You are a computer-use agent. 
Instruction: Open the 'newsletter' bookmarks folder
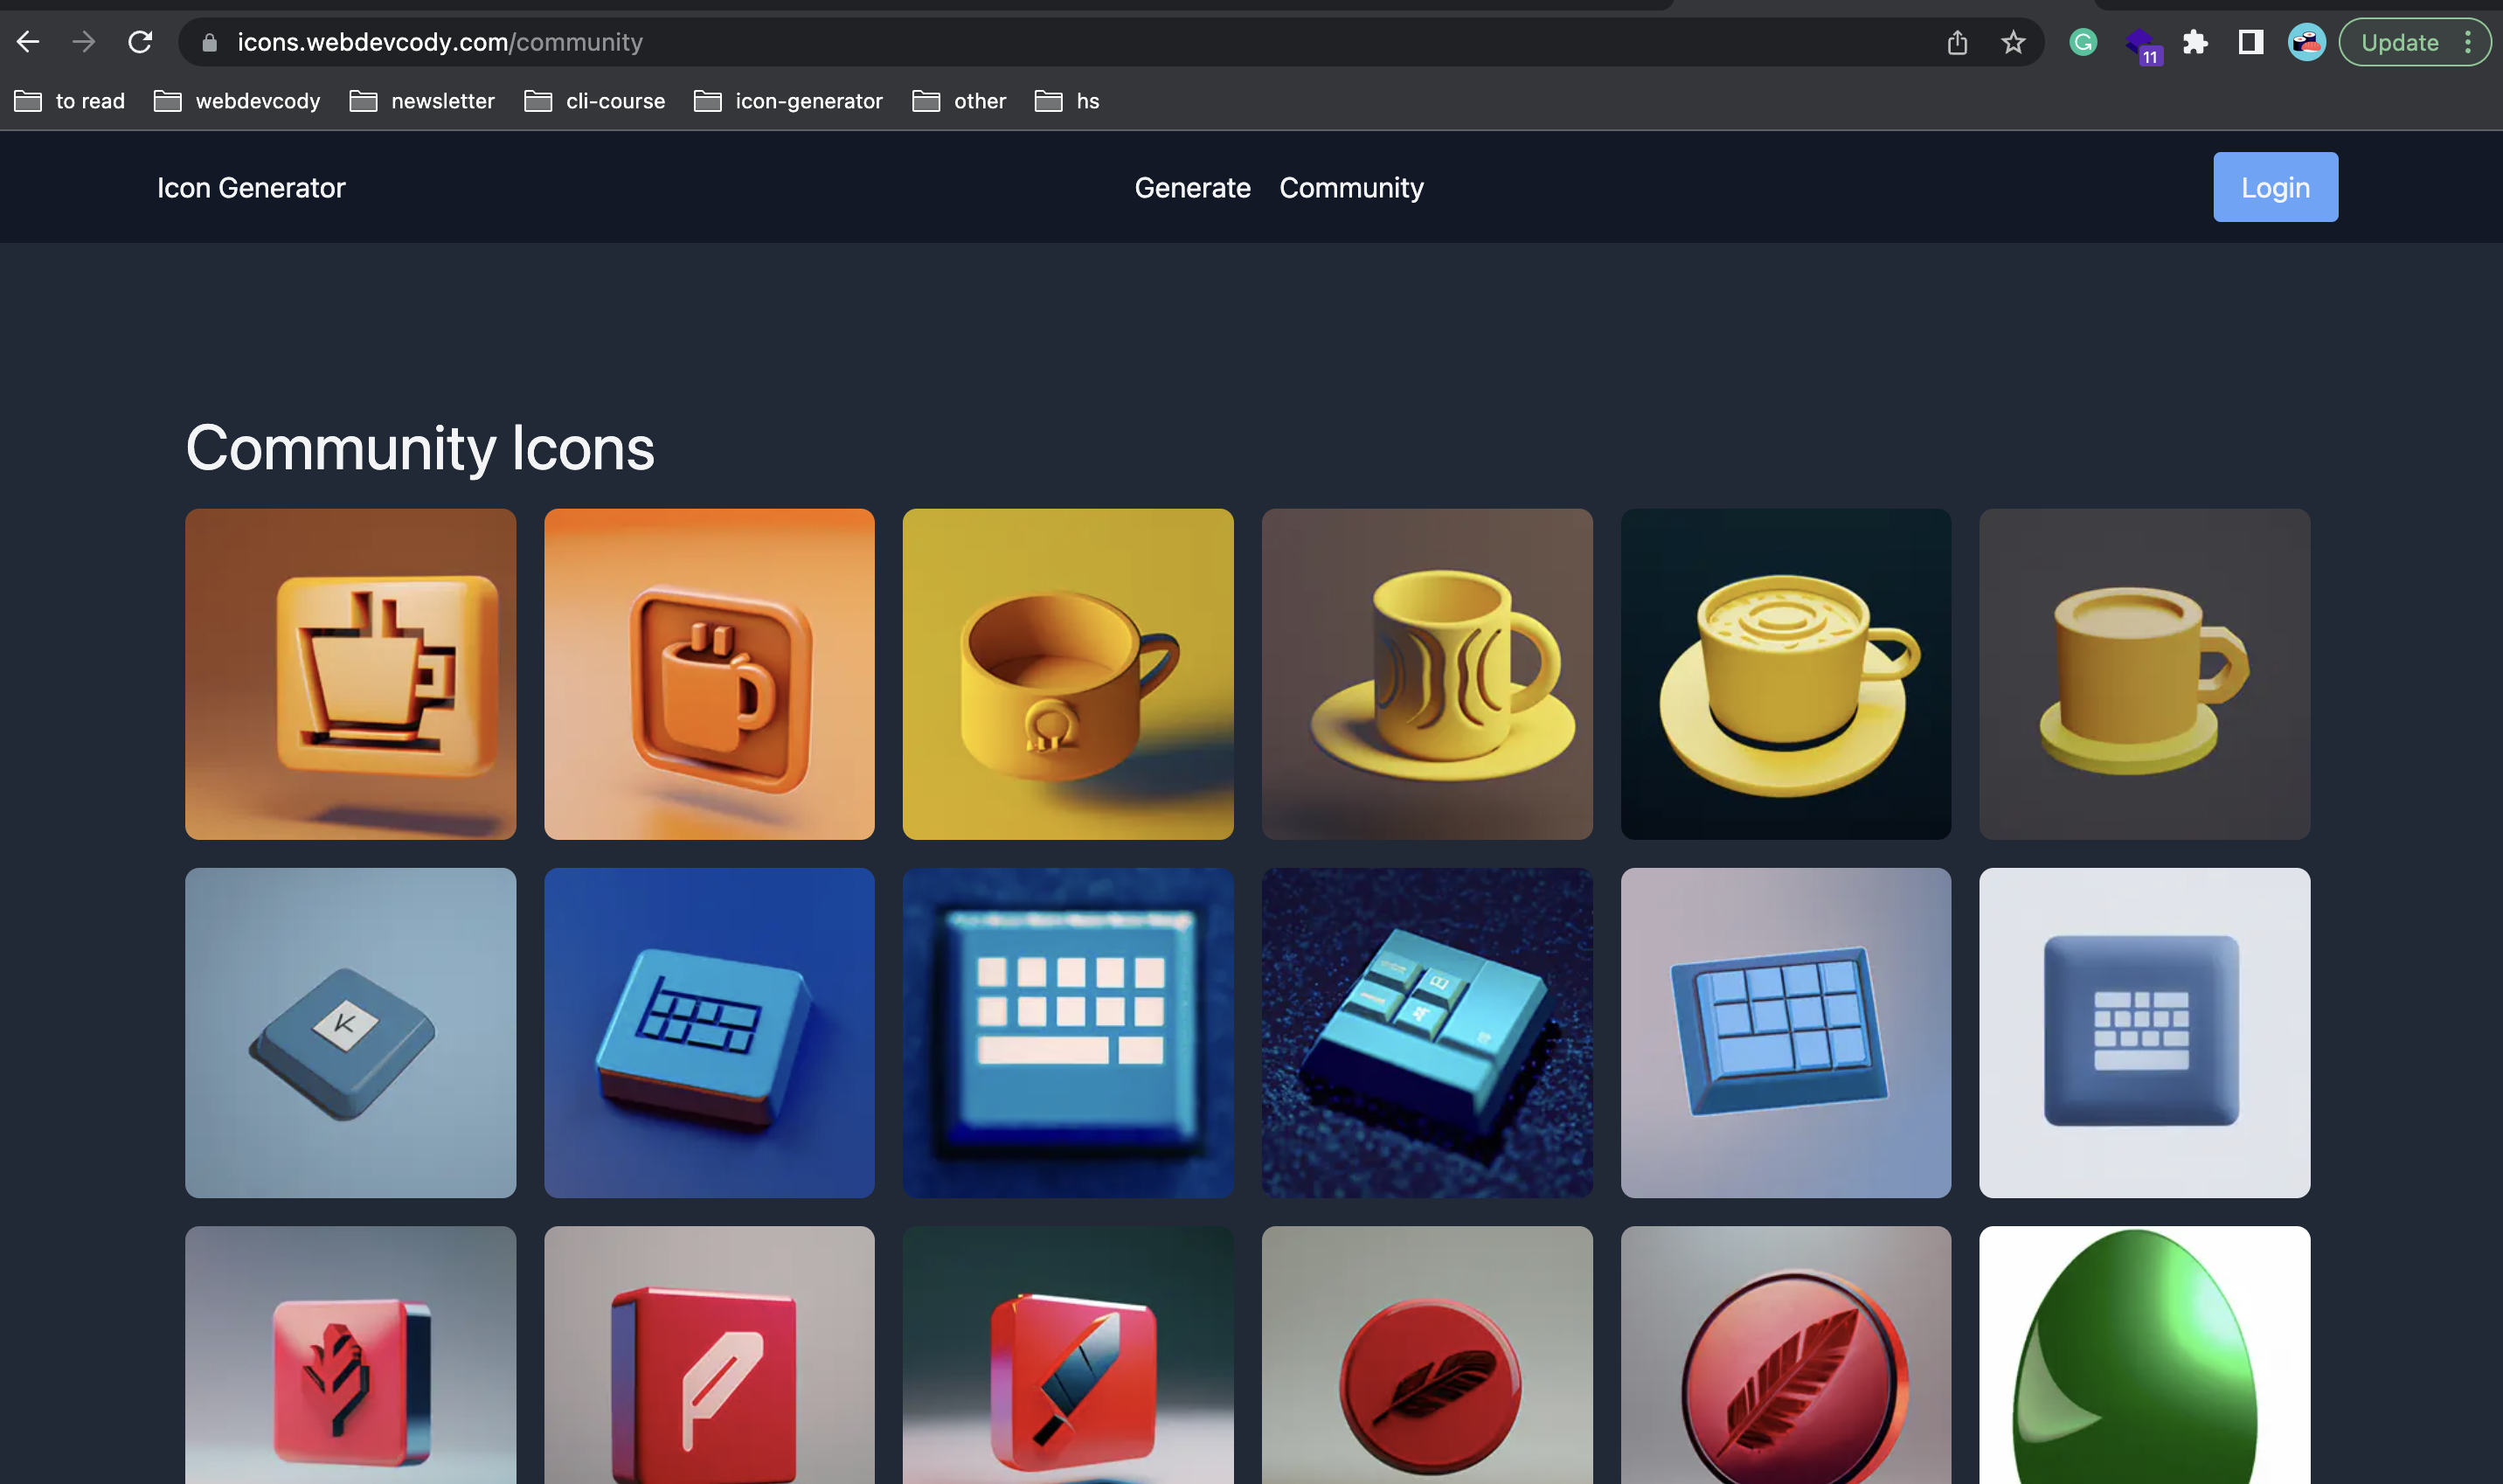click(422, 101)
